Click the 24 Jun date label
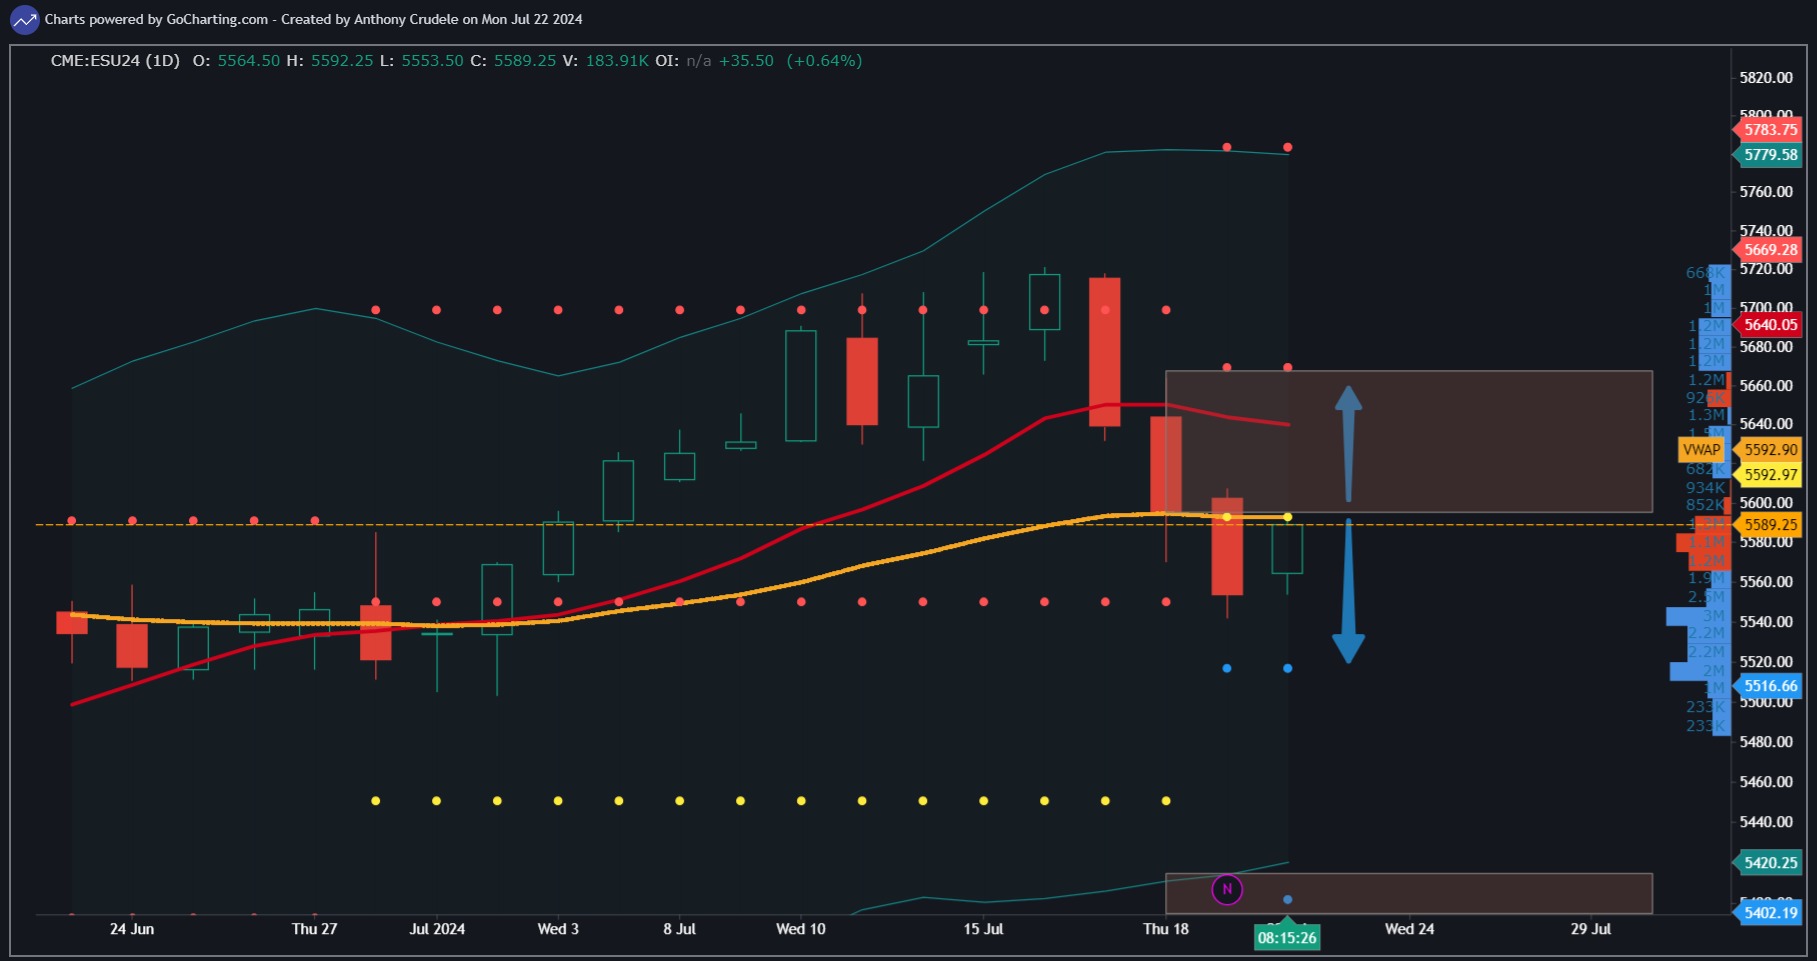The width and height of the screenshot is (1817, 961). (132, 929)
